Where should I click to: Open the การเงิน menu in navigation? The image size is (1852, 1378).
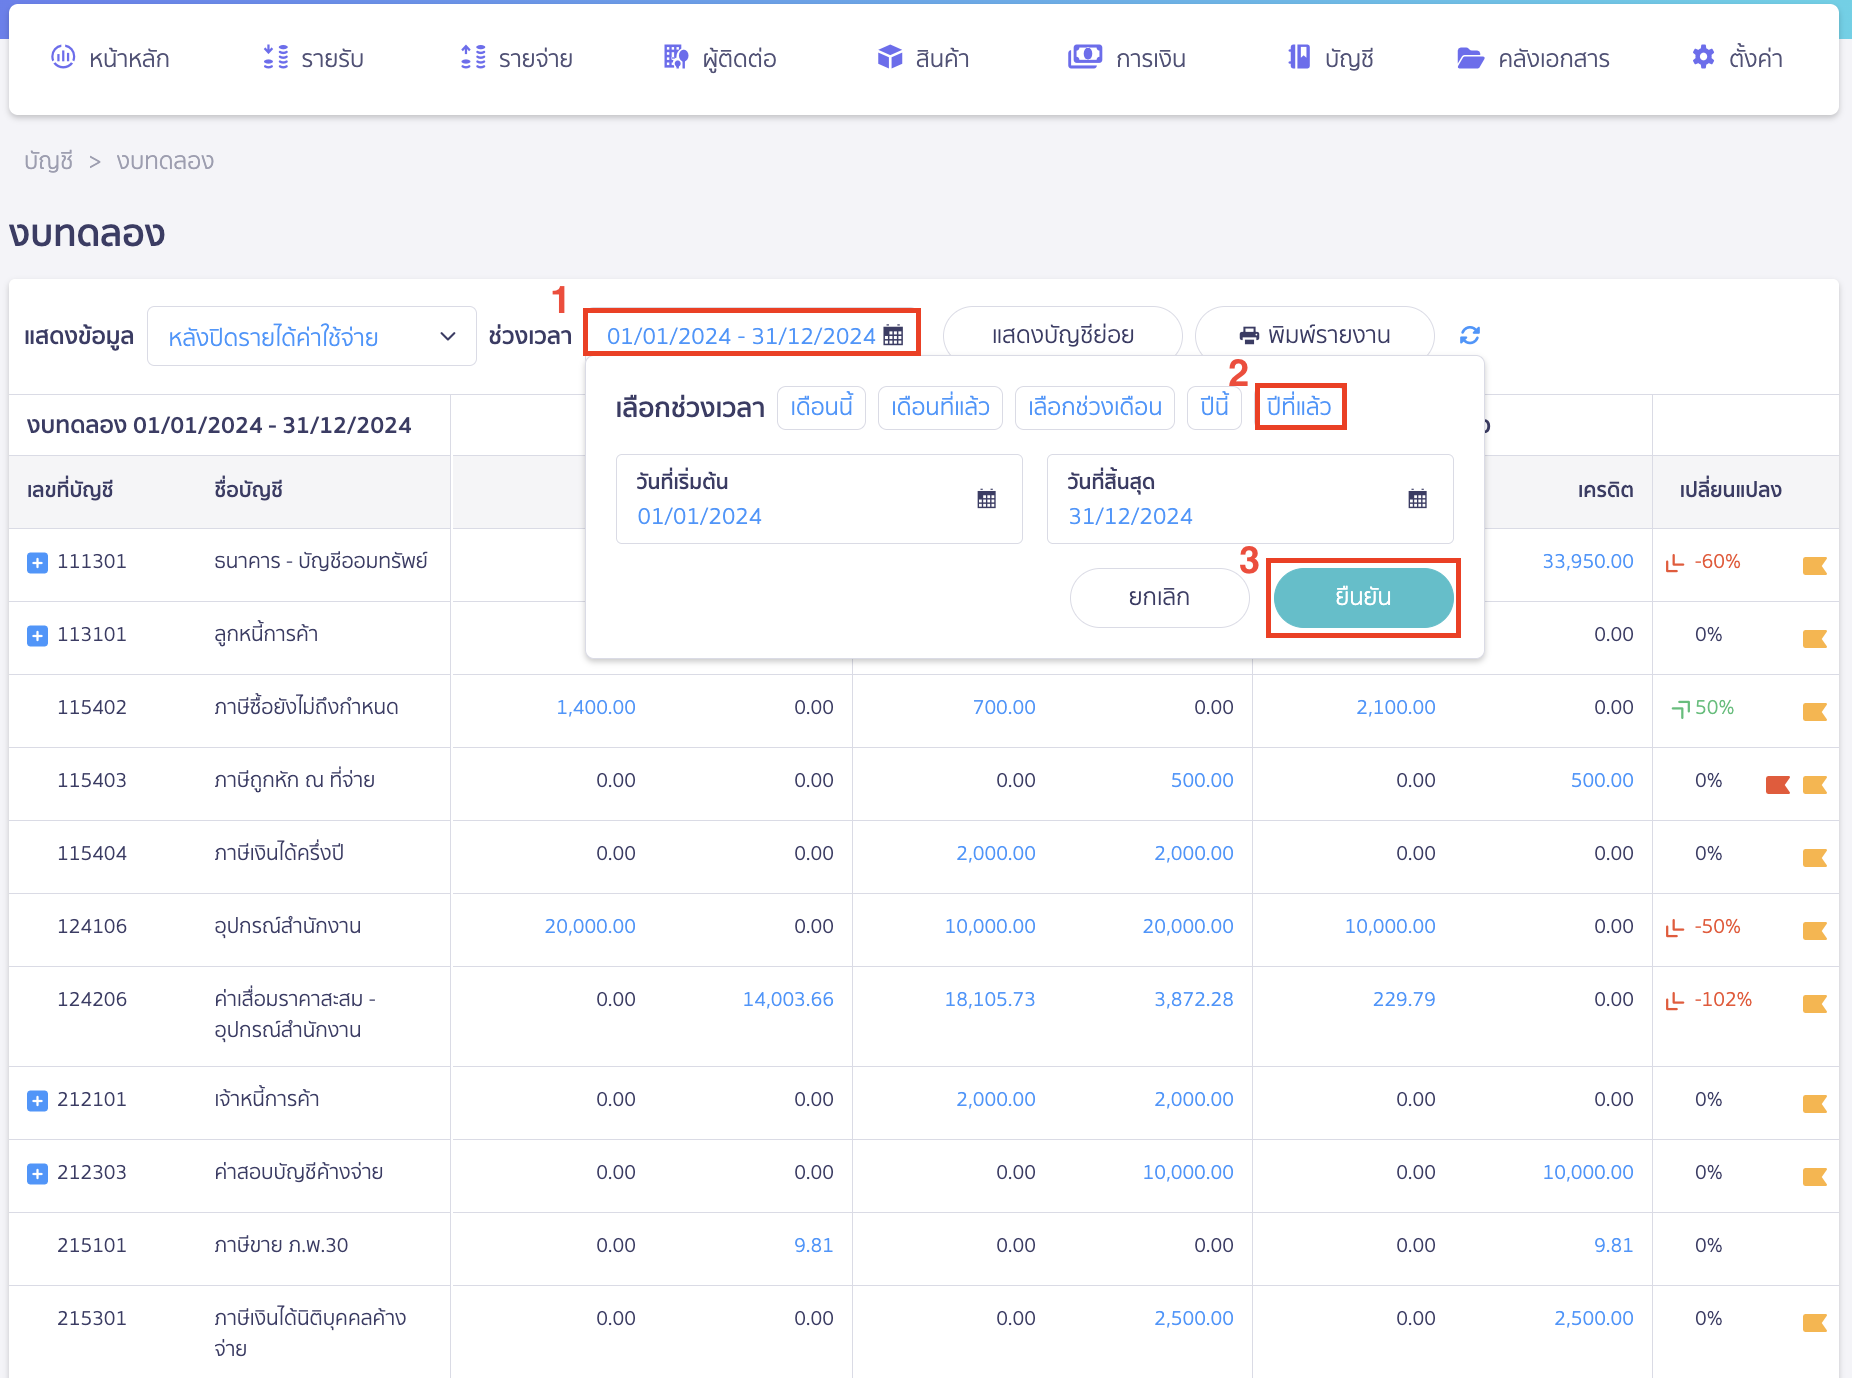point(1127,58)
